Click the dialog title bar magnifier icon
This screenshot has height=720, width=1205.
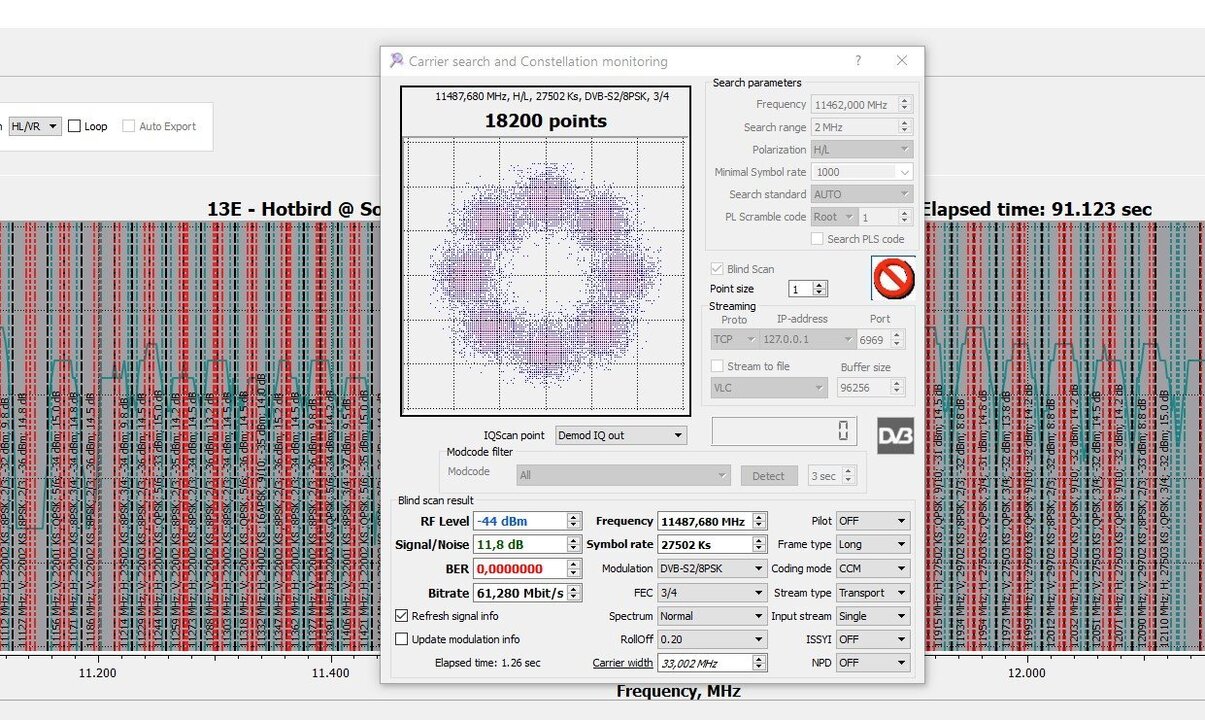pos(397,61)
